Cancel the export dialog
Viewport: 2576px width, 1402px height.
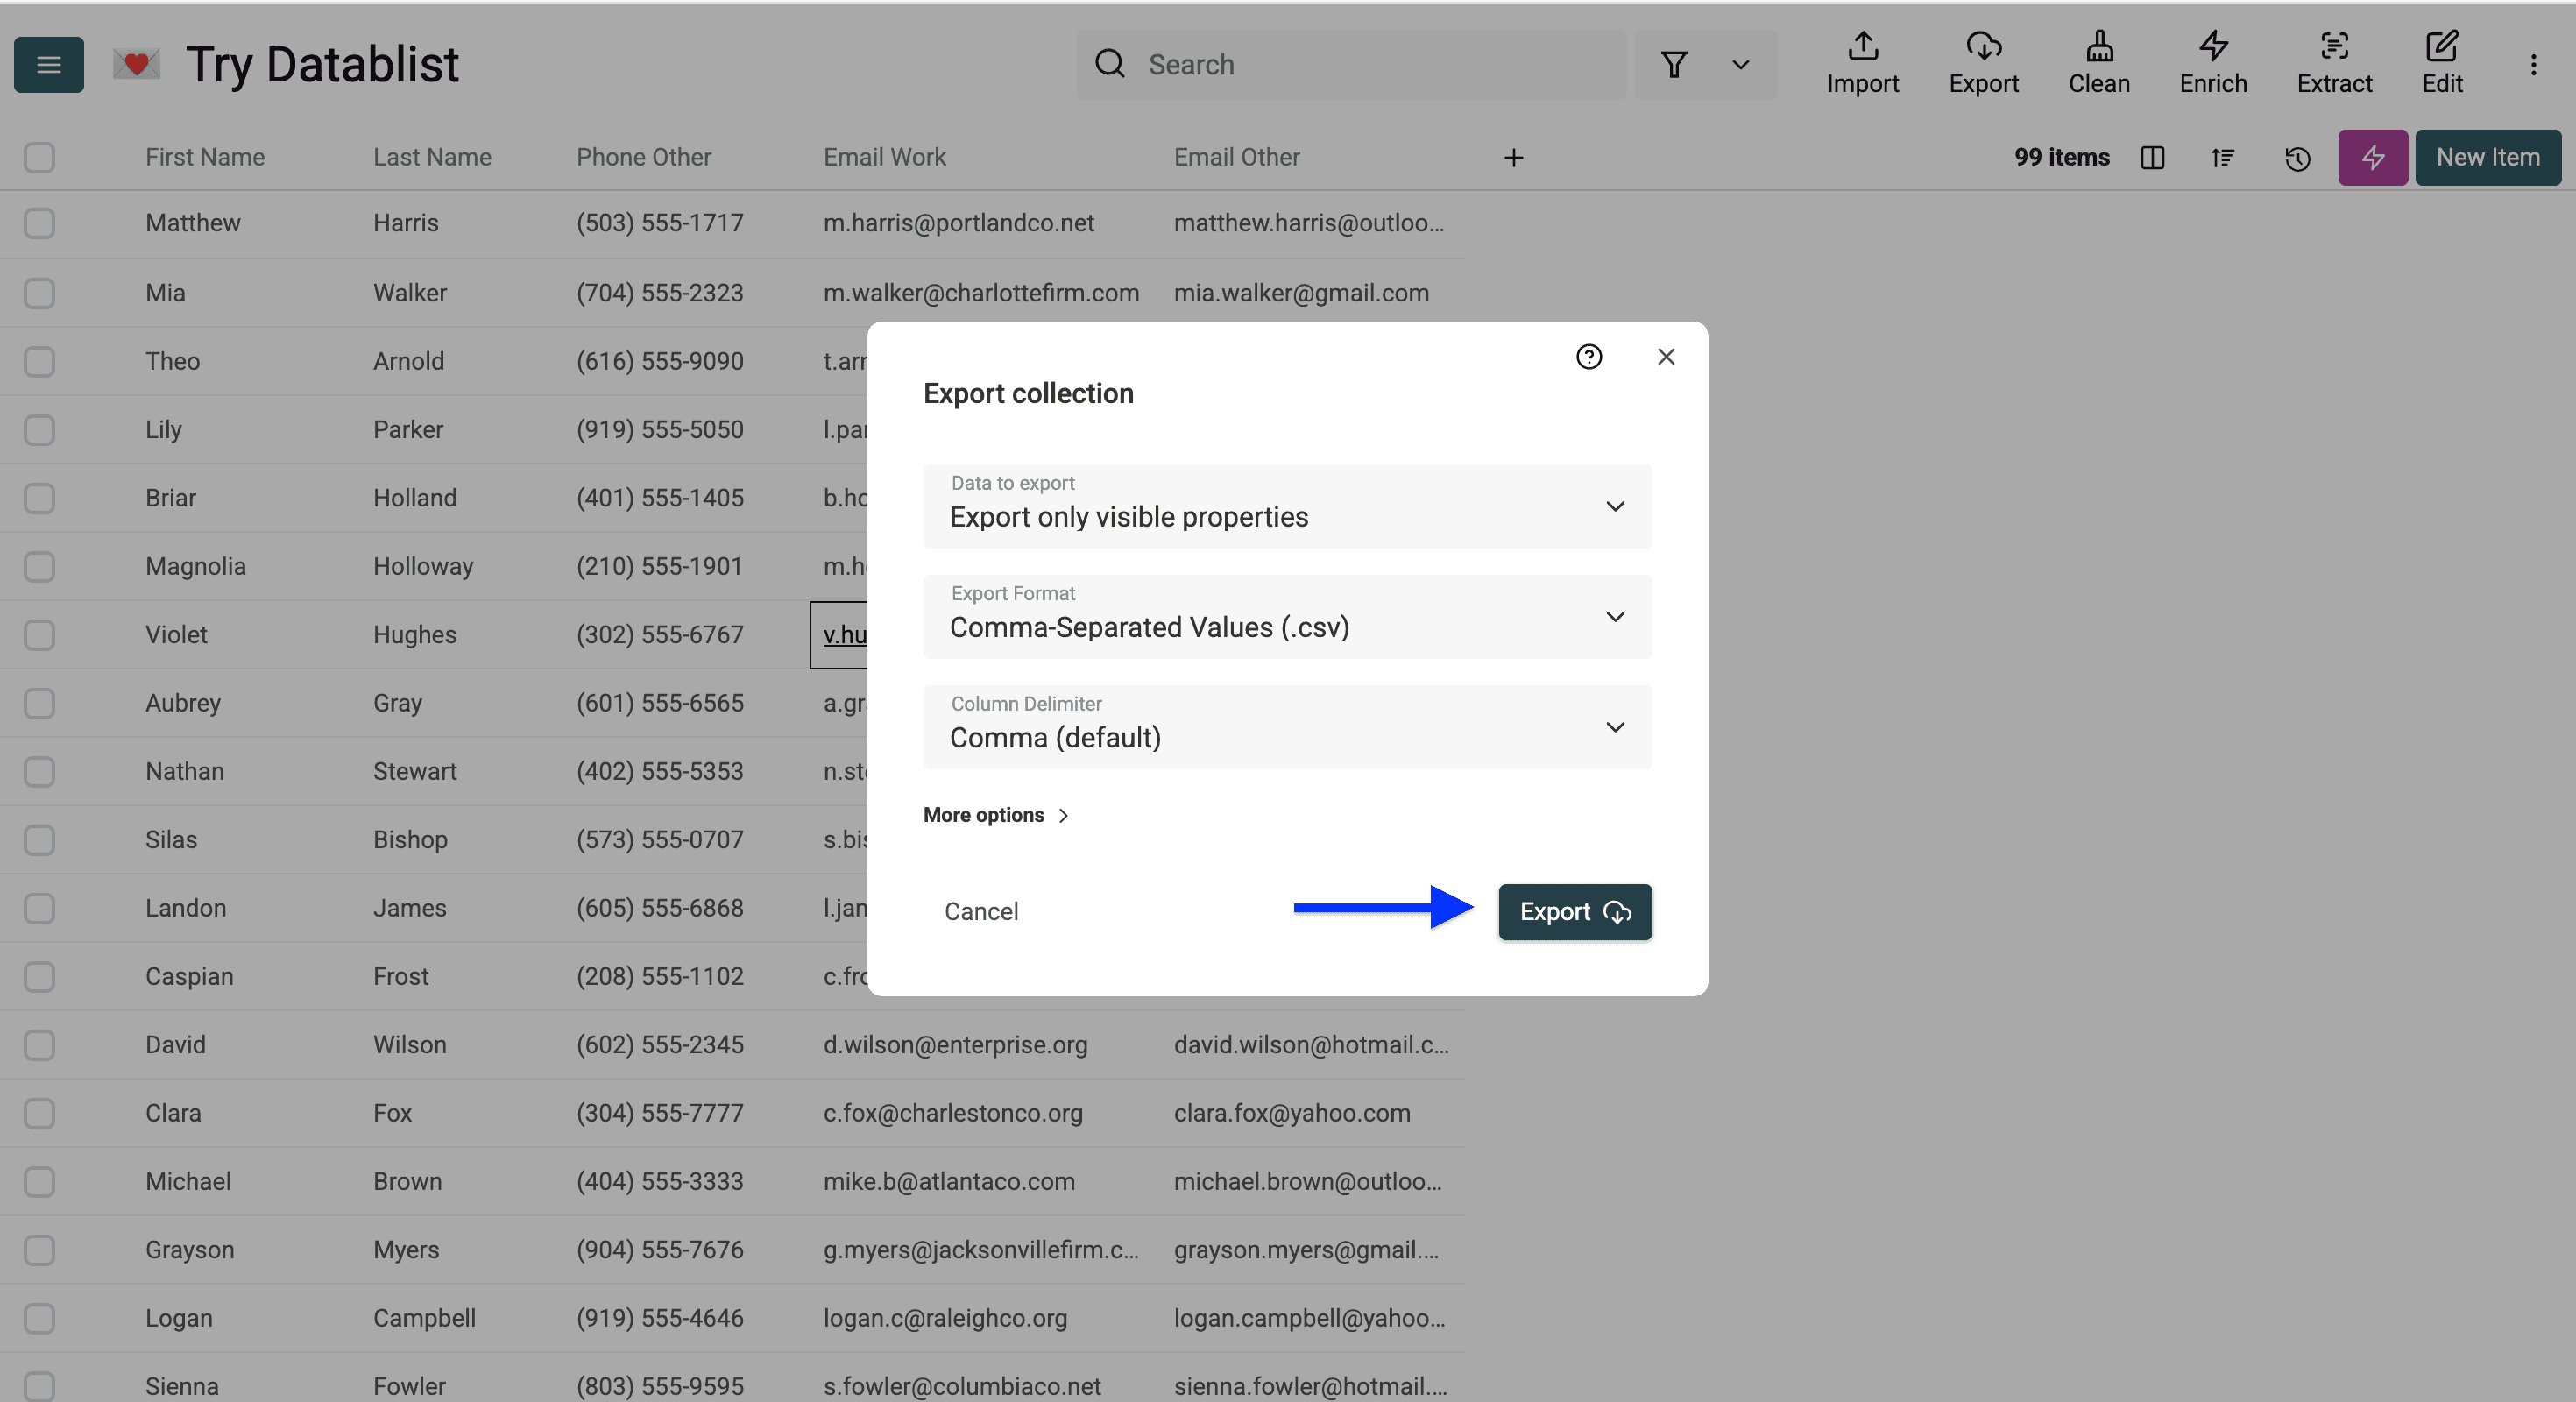(x=980, y=911)
